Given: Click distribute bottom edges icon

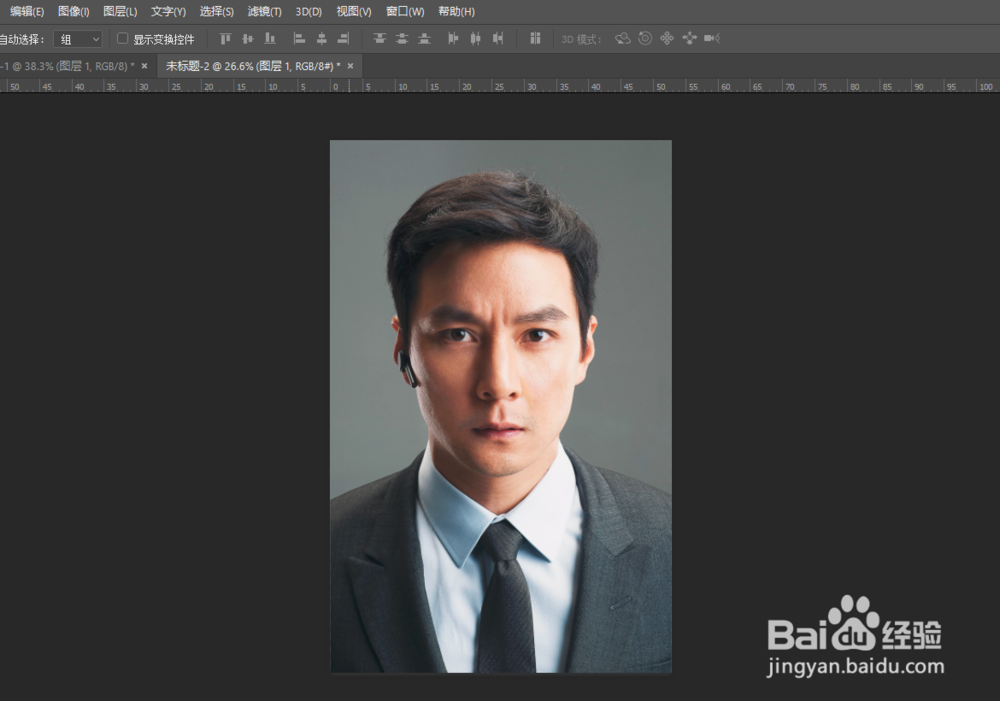Looking at the screenshot, I should [x=424, y=39].
